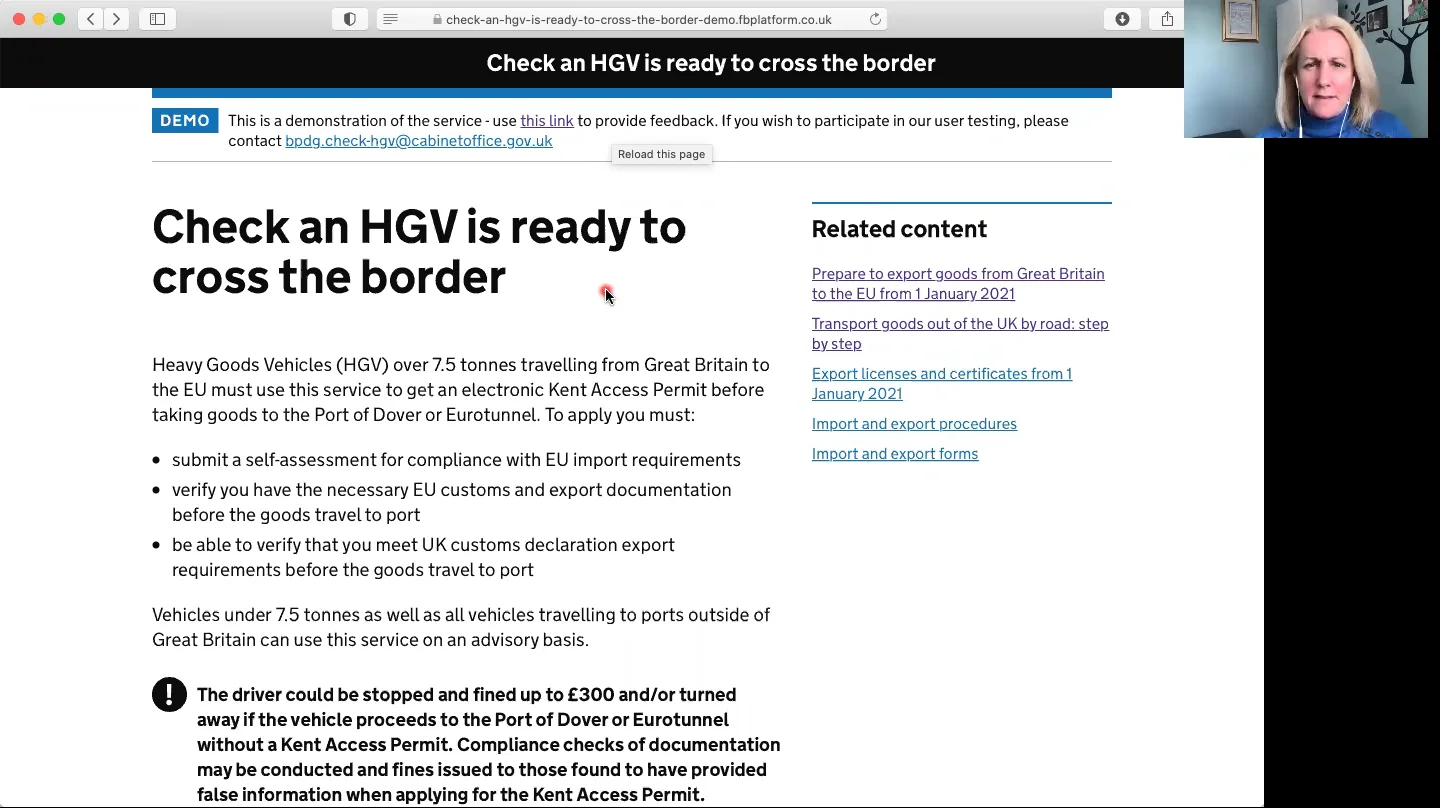
Task: Go back using Safari back arrow
Action: click(x=91, y=19)
